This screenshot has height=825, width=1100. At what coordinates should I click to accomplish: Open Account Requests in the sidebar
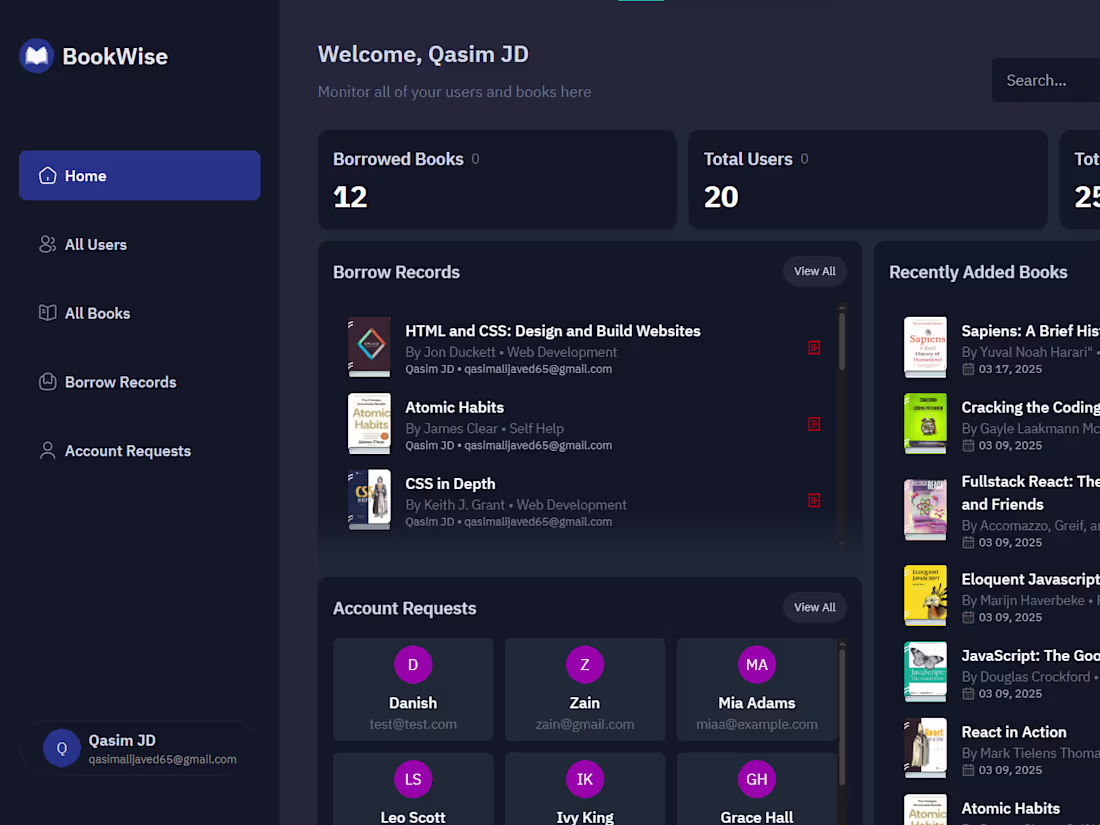(x=140, y=450)
